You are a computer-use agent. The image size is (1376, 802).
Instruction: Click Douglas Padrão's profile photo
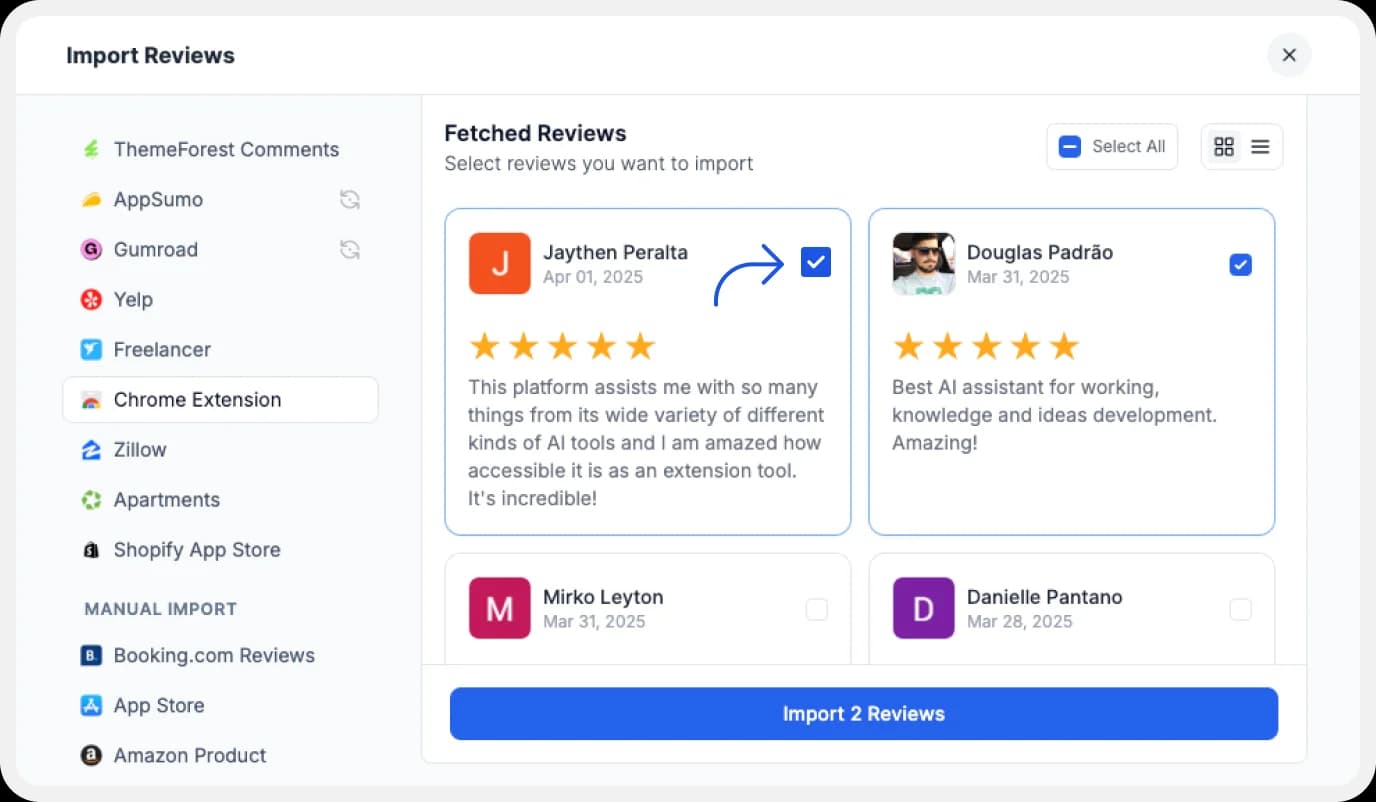(x=923, y=264)
